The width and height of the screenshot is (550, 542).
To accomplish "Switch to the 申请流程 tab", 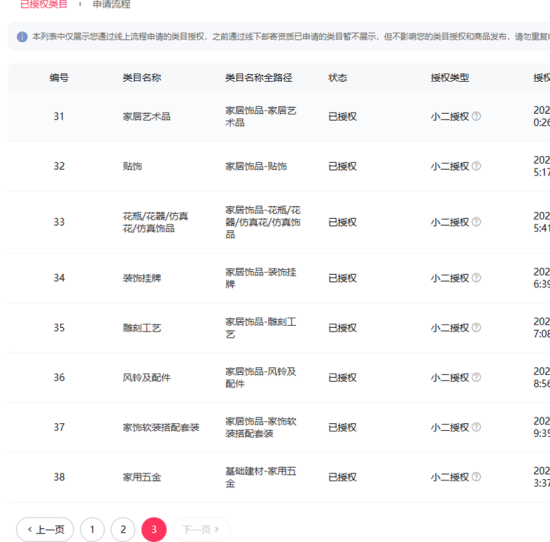I will 112,4.
